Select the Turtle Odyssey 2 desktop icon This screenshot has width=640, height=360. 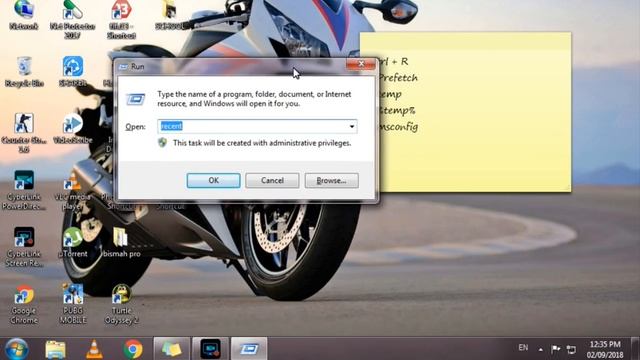(121, 304)
